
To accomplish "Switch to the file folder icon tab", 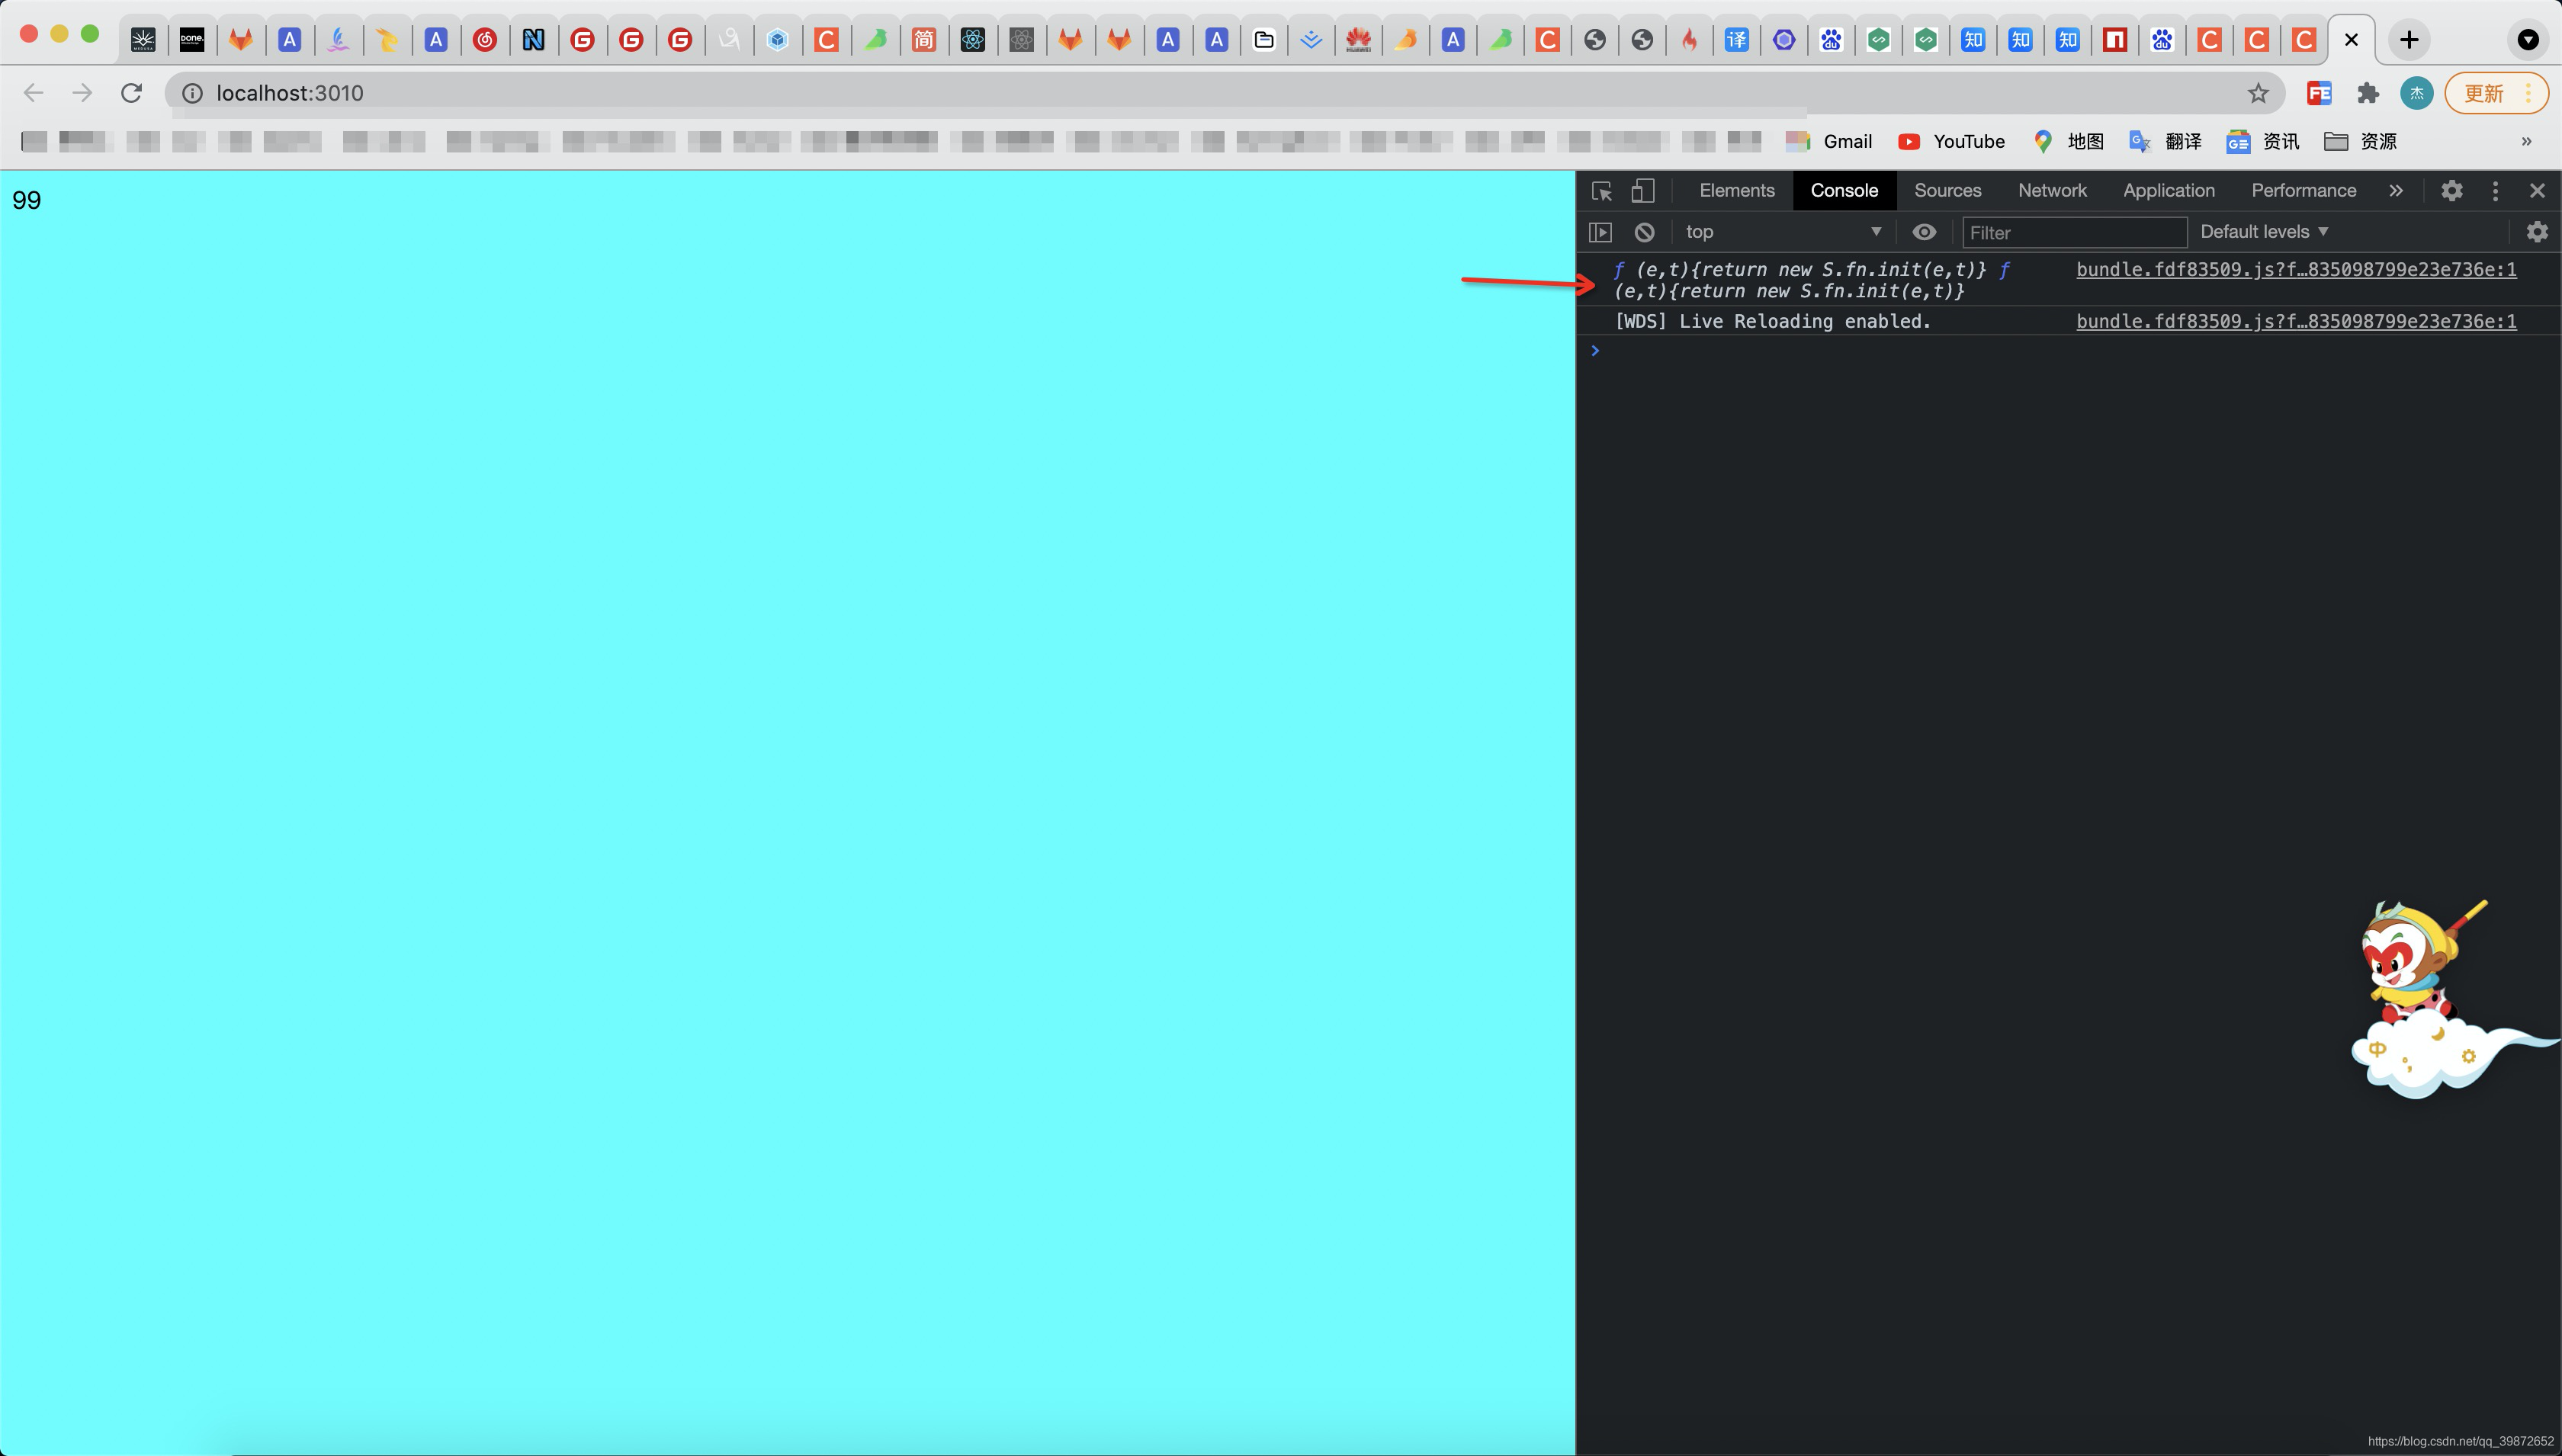I will 1263,40.
